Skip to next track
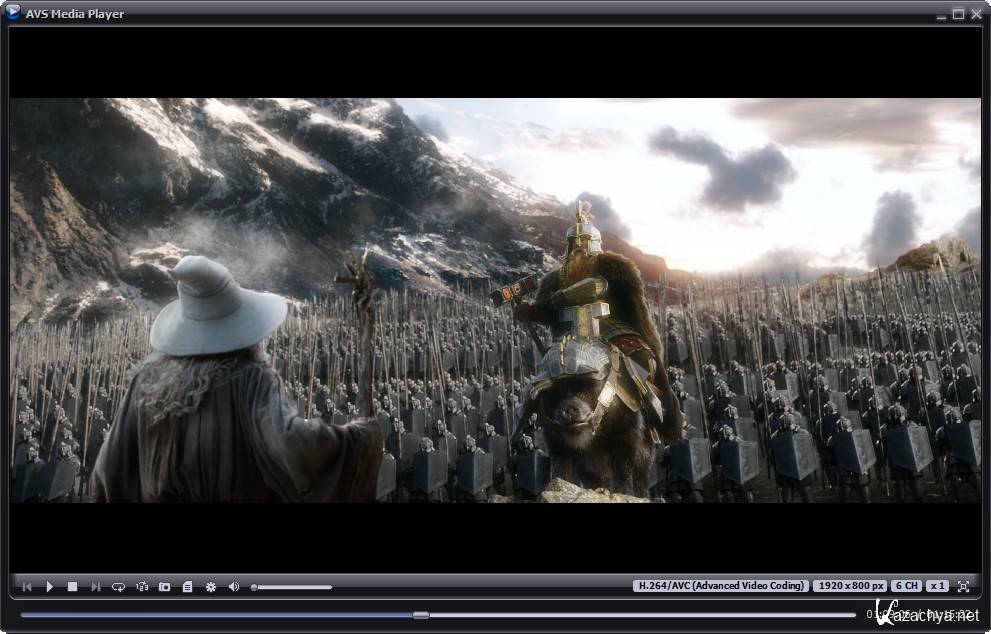The width and height of the screenshot is (991, 634). tap(96, 587)
